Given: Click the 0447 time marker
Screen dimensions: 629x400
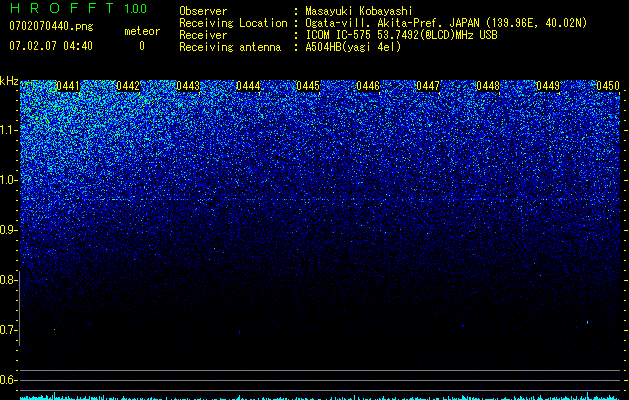Looking at the screenshot, I should [x=428, y=86].
